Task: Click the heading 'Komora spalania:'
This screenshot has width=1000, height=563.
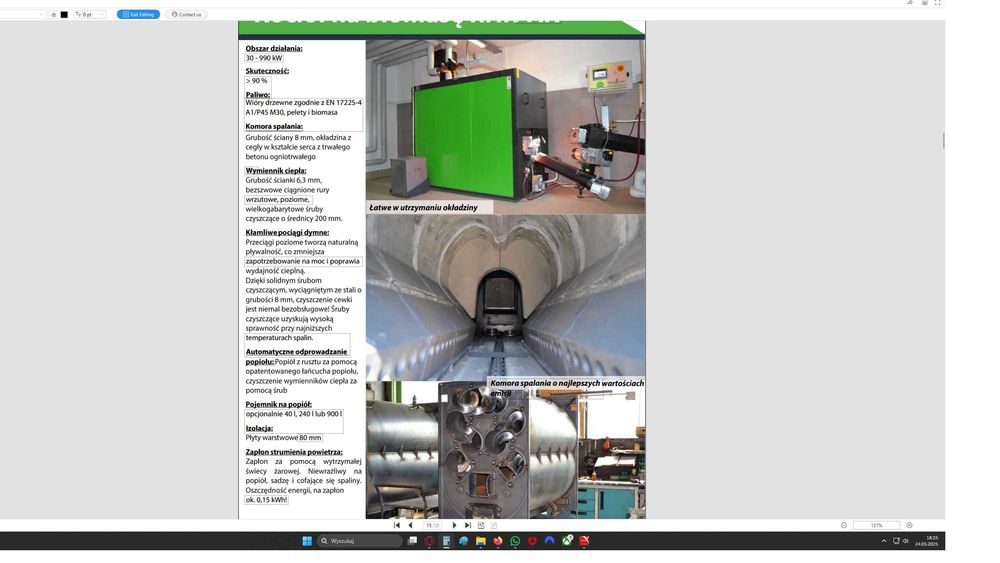Action: [274, 126]
